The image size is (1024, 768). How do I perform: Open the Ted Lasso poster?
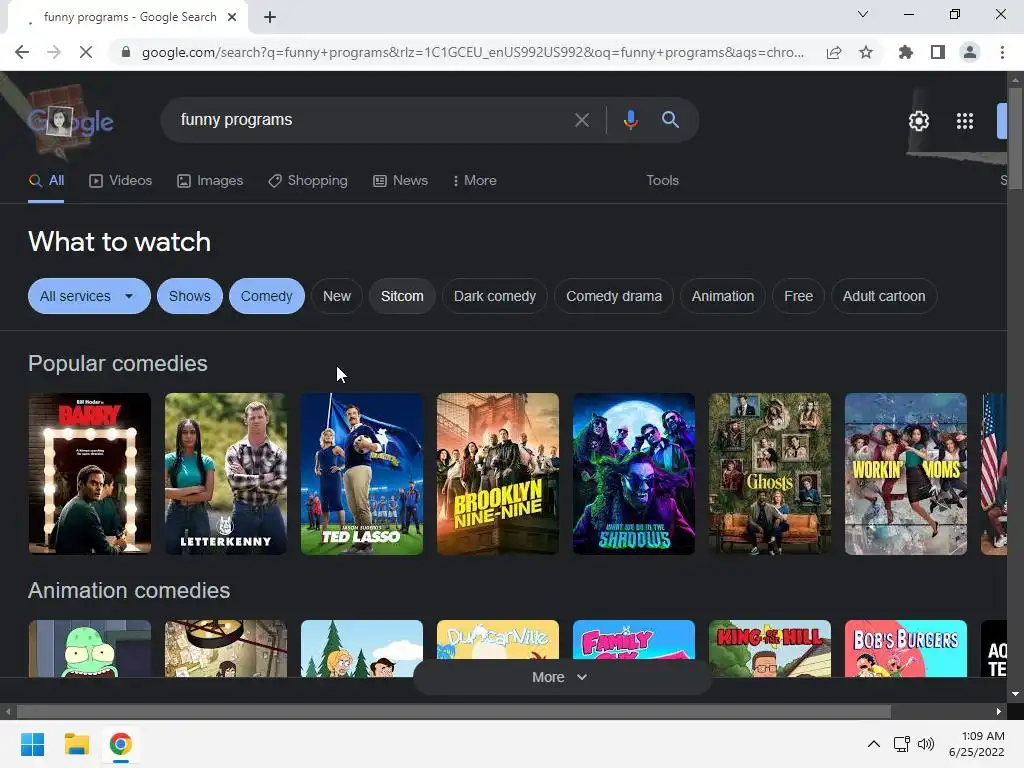[362, 474]
